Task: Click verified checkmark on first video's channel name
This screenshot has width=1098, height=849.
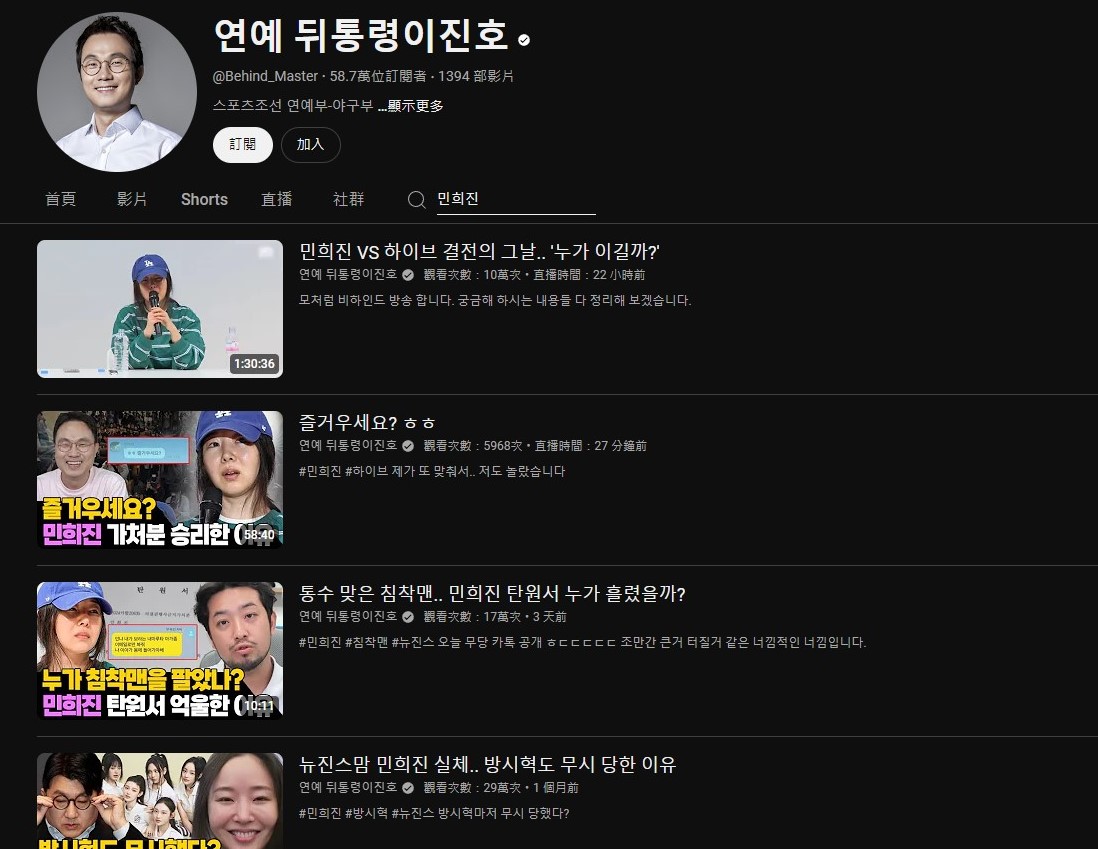Action: click(x=408, y=275)
